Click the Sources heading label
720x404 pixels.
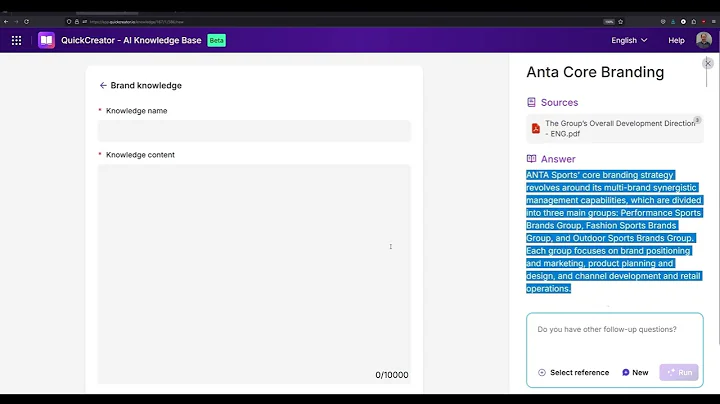coord(559,102)
